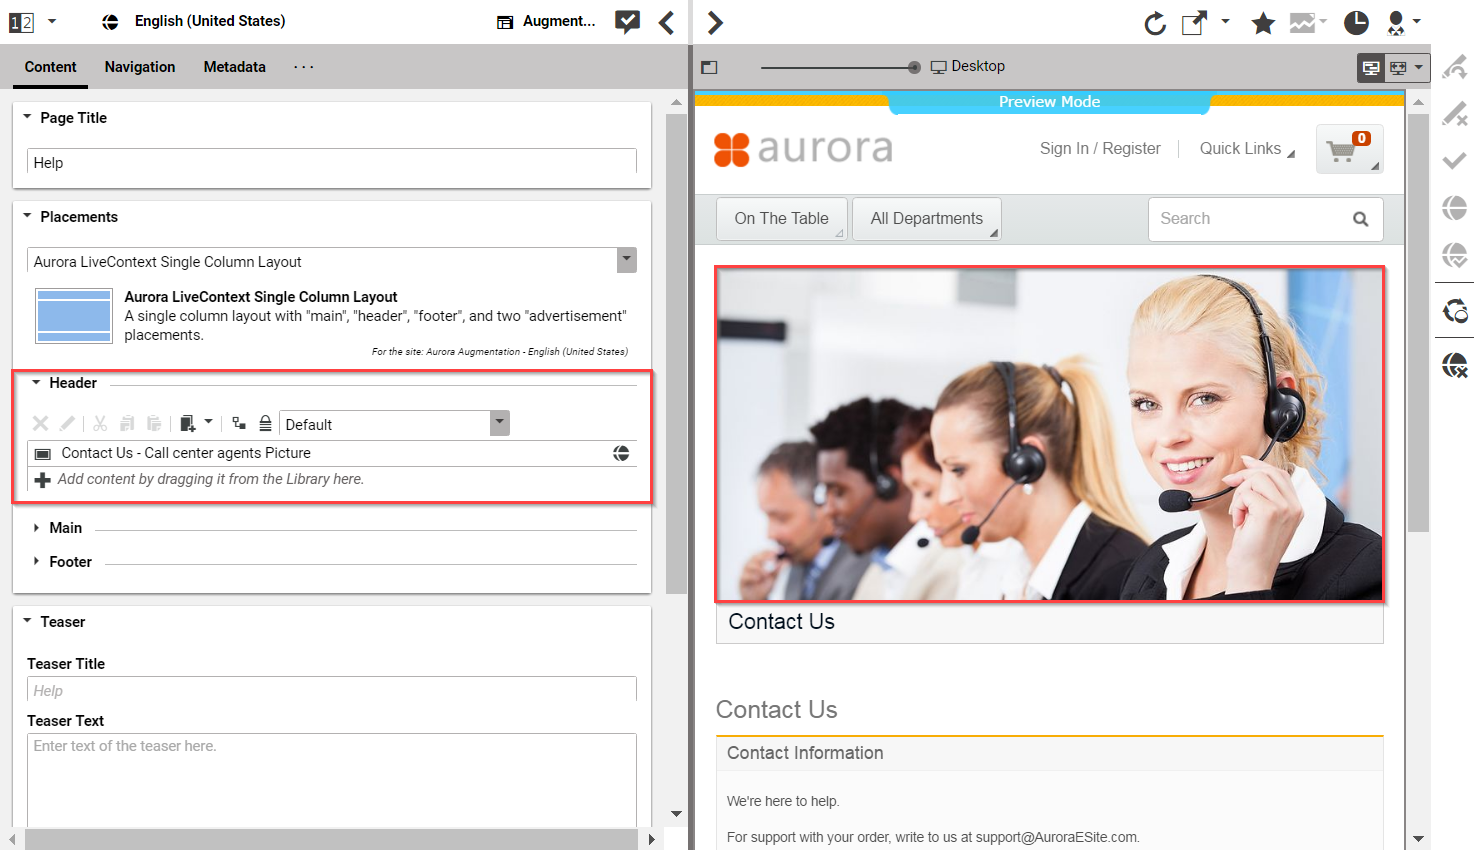
Task: Click the bookmarks star icon
Action: click(1263, 22)
